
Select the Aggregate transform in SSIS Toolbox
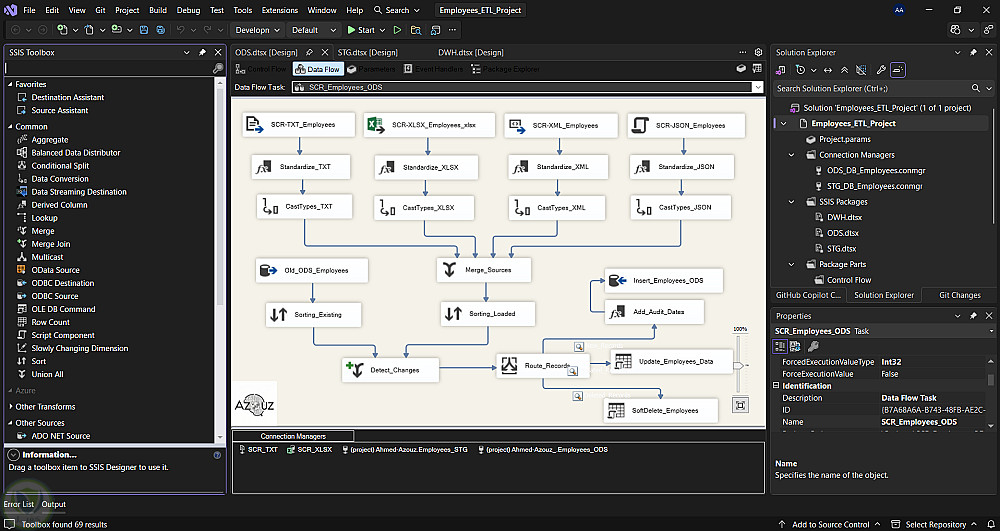coord(50,140)
